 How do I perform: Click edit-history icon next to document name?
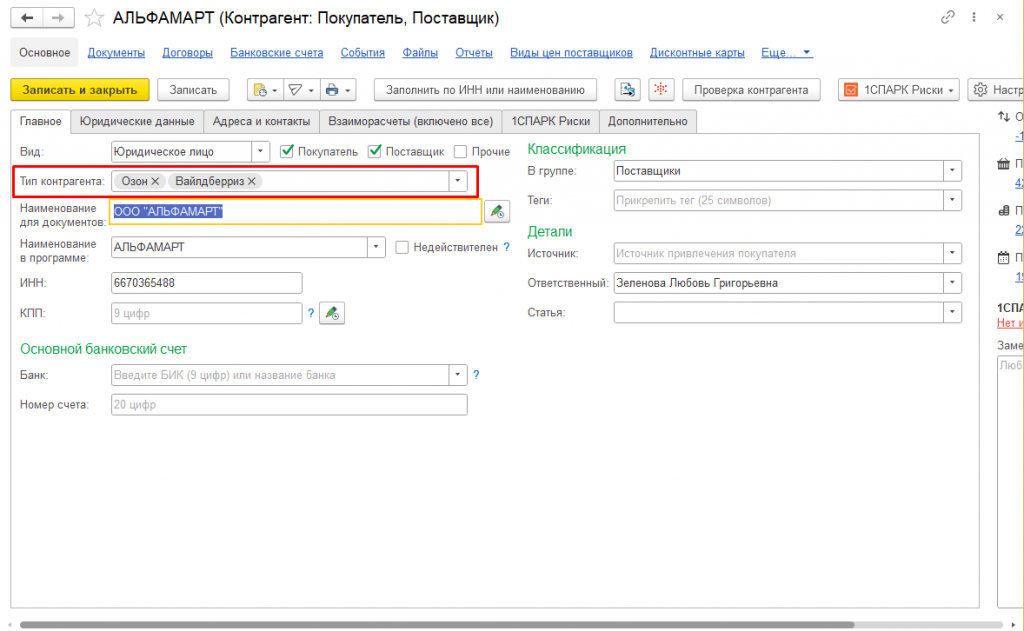point(497,212)
